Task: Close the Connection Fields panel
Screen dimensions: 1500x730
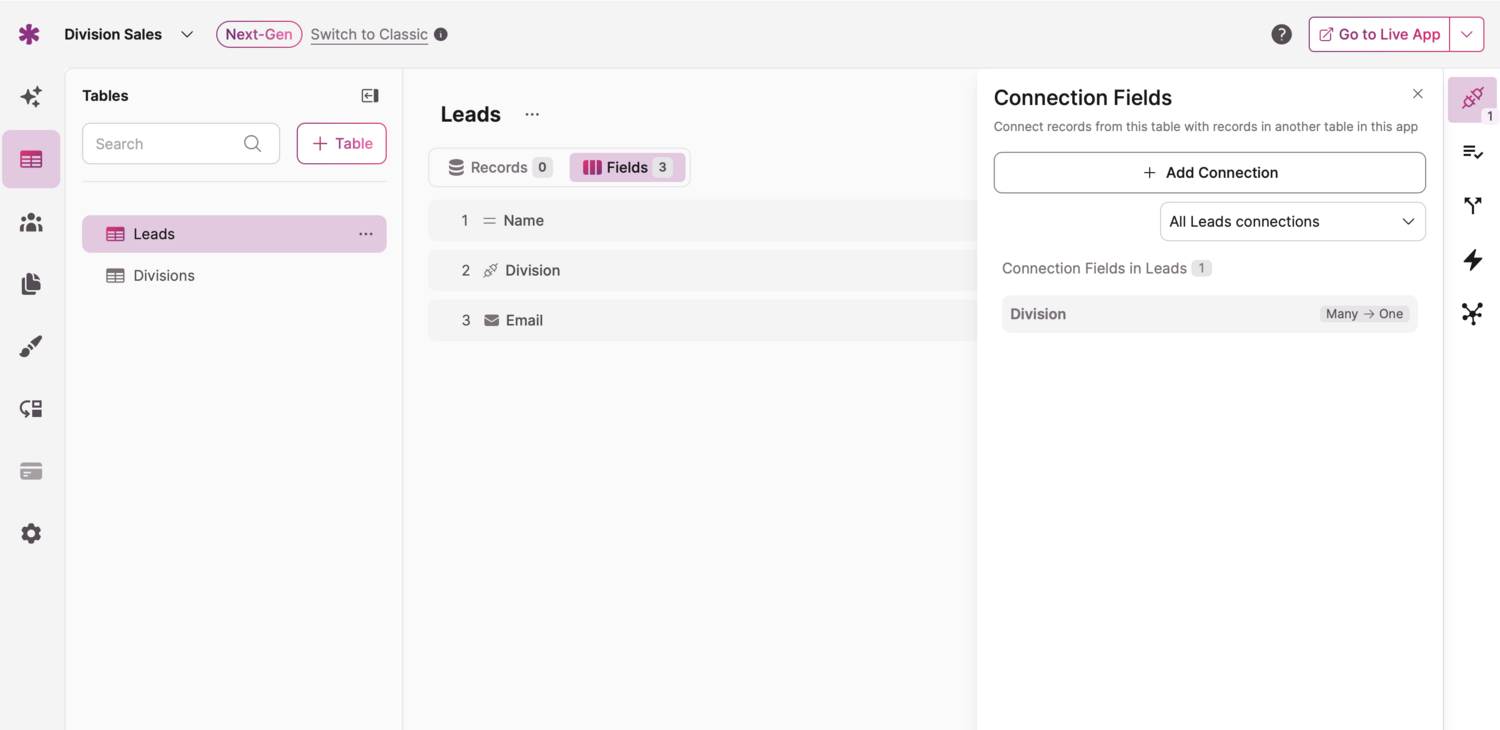Action: pos(1417,94)
